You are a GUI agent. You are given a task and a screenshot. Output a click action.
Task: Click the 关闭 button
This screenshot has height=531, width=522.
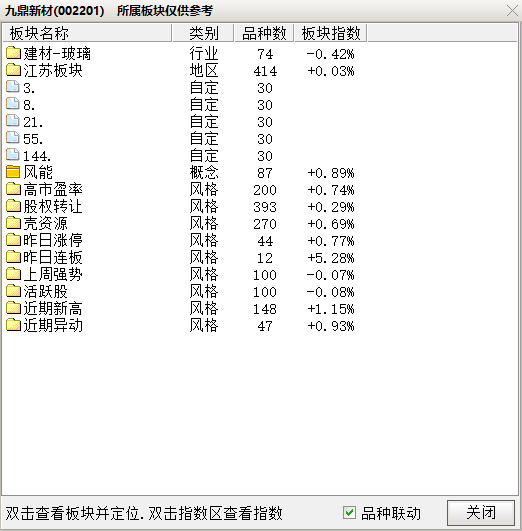(481, 513)
